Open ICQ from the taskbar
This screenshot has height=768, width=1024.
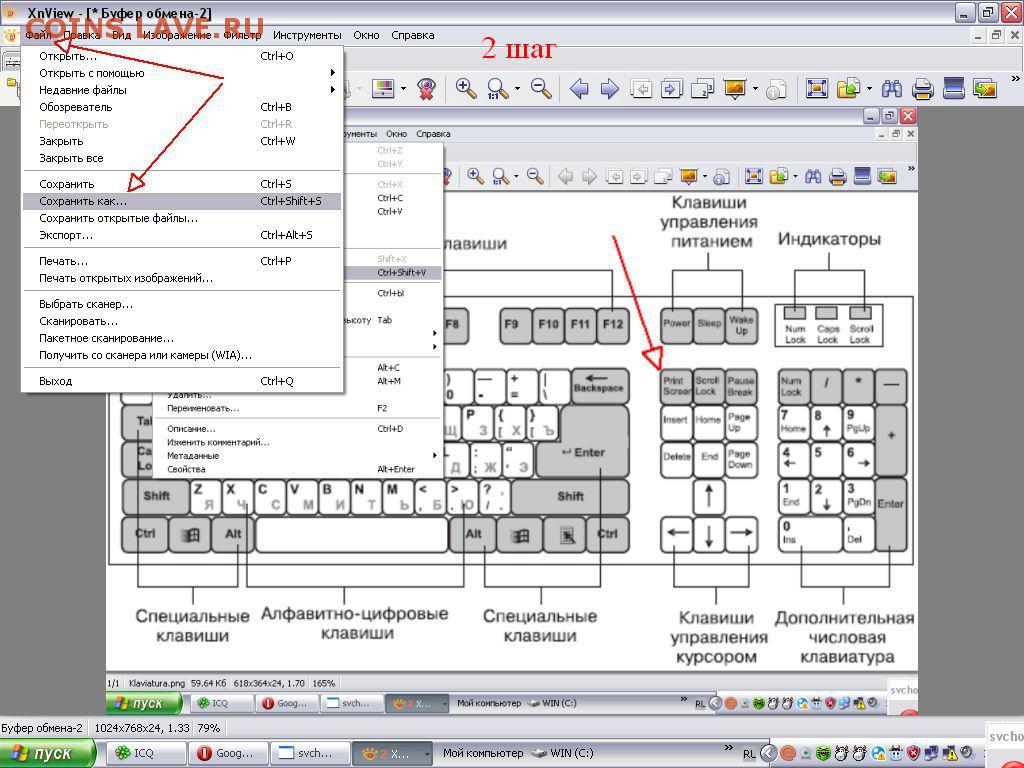point(146,753)
